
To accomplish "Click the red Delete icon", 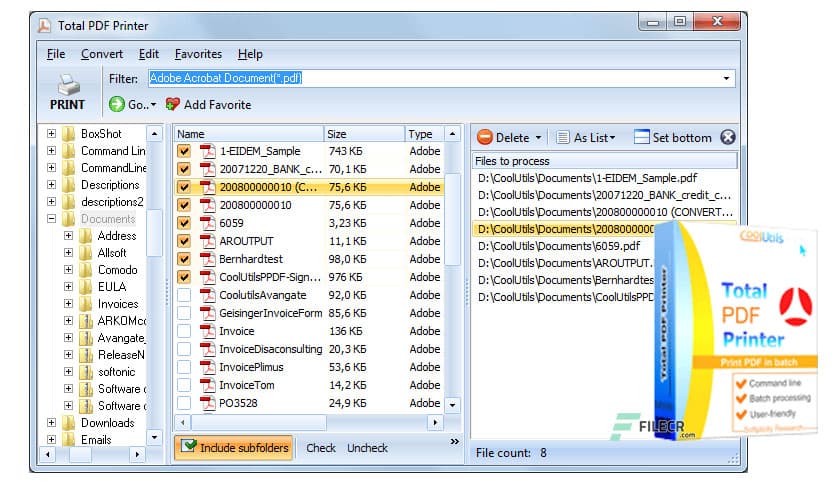I will point(485,137).
